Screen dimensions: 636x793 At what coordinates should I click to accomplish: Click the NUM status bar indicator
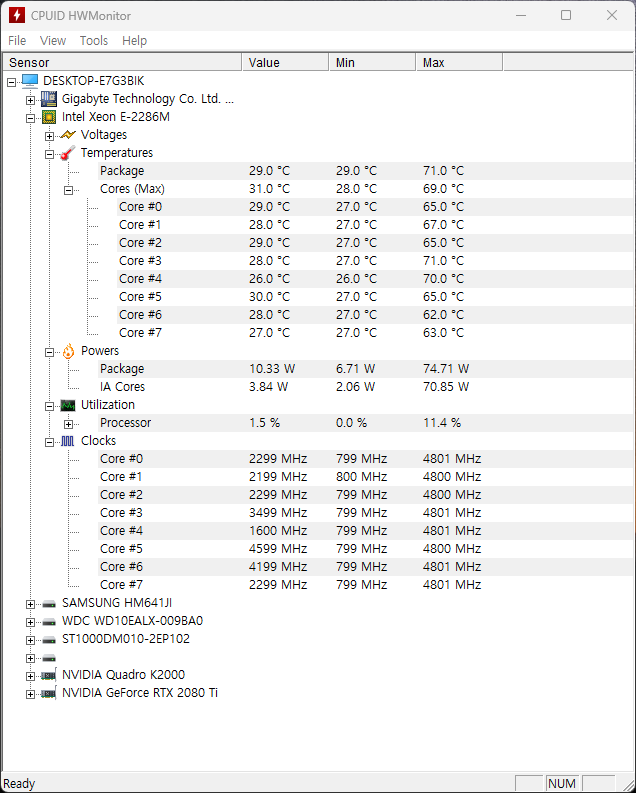click(562, 784)
